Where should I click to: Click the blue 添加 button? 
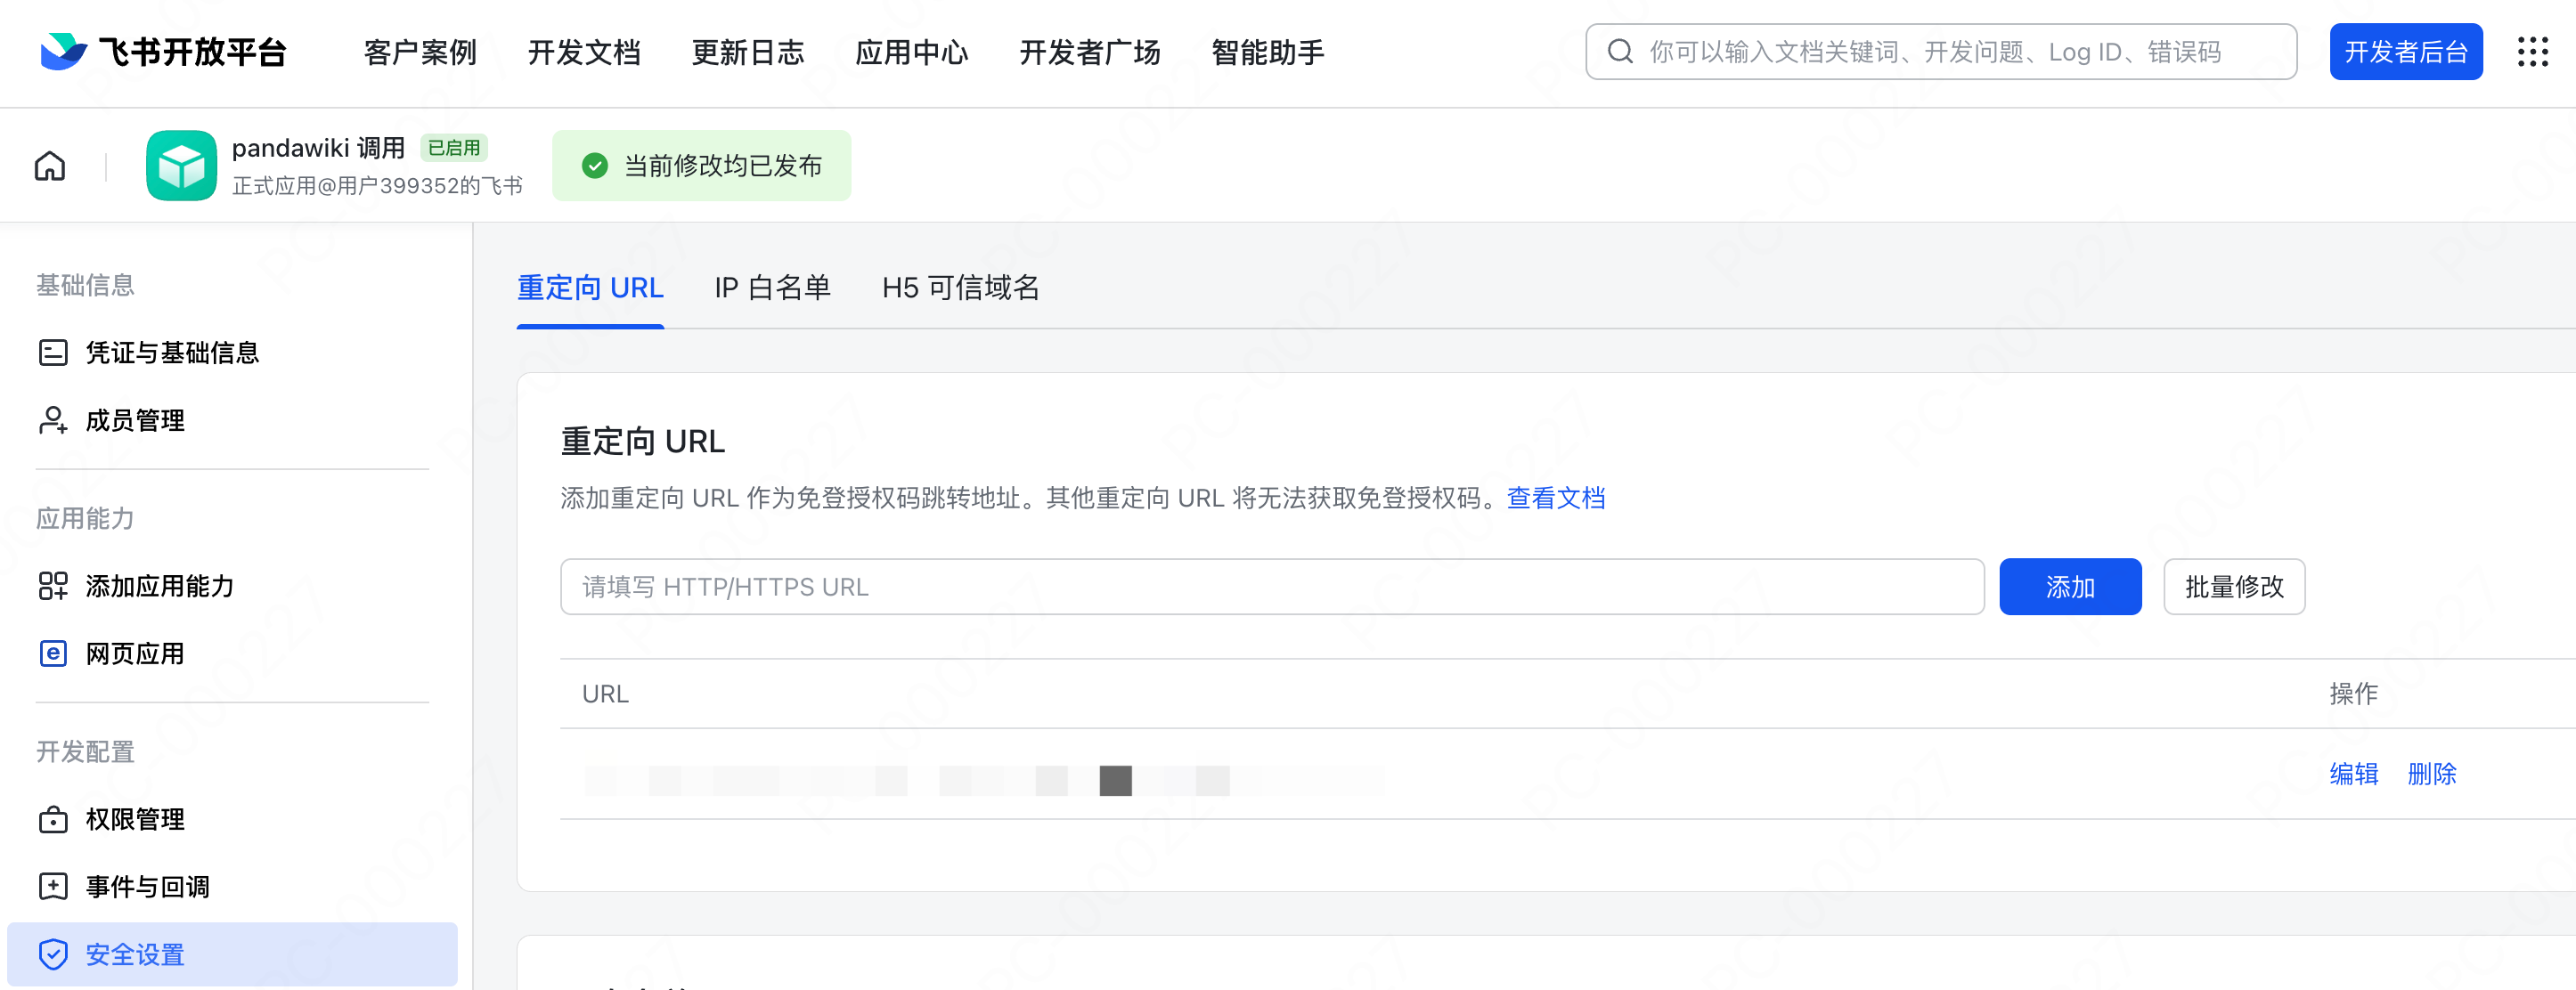2070,587
